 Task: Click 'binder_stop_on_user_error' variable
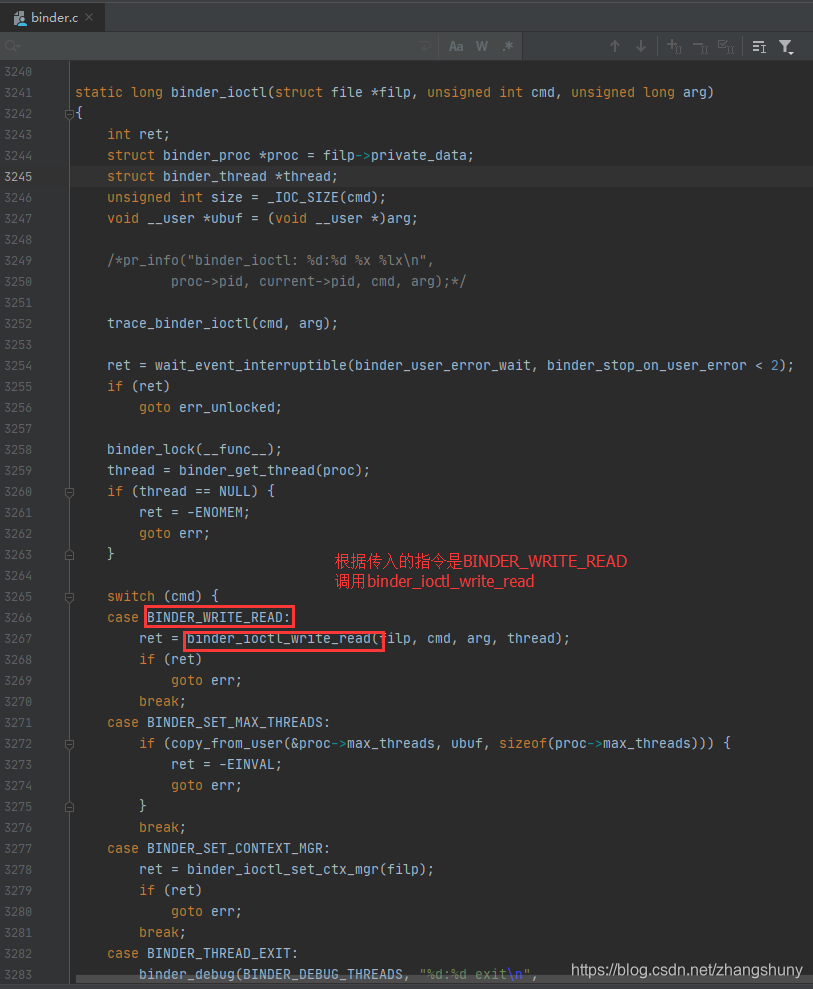point(646,365)
